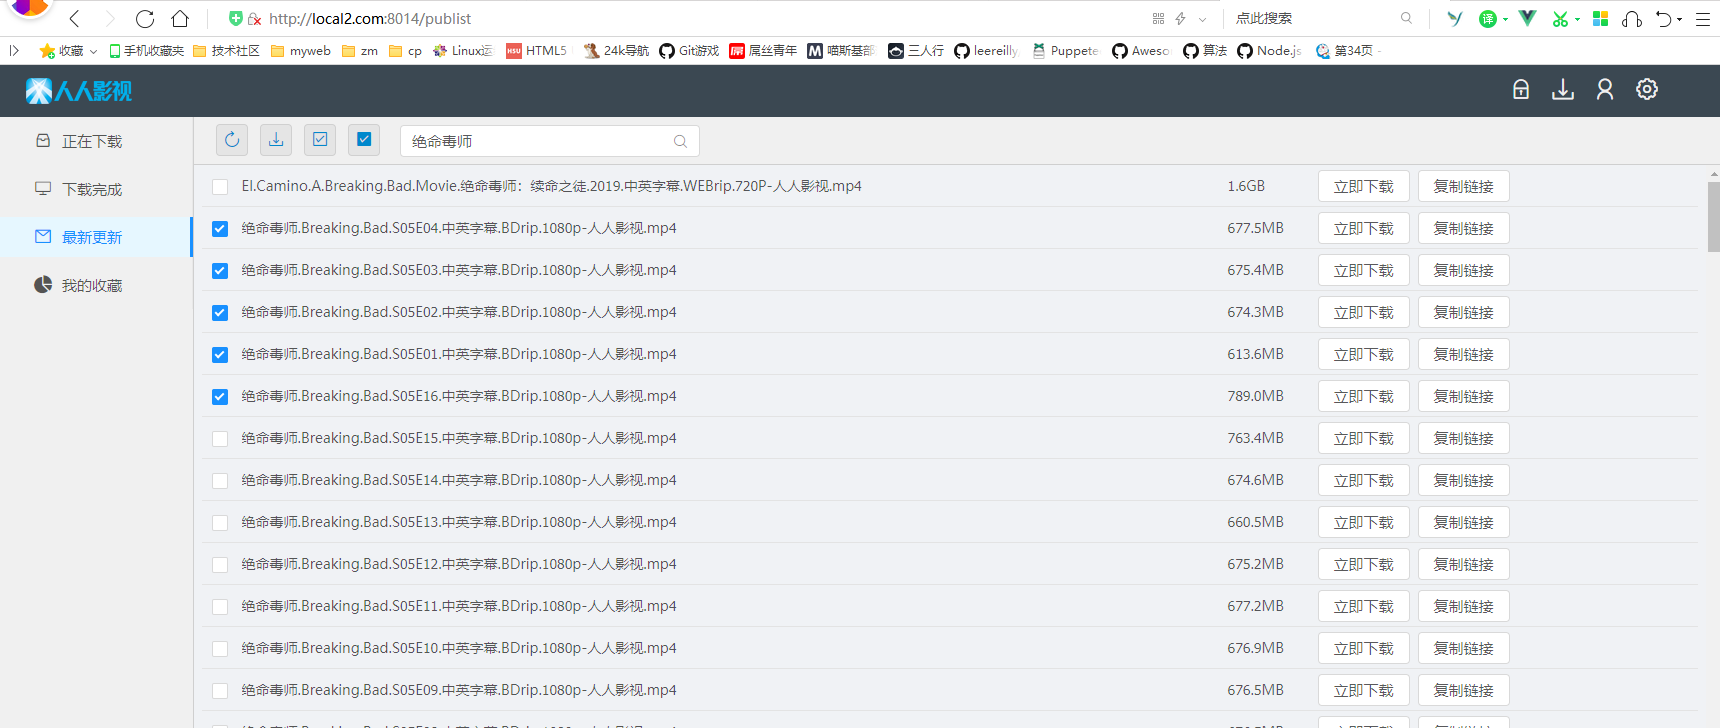Click the outlined select-all icon in the toolbar
Viewport: 1720px width, 728px height.
pyautogui.click(x=320, y=140)
